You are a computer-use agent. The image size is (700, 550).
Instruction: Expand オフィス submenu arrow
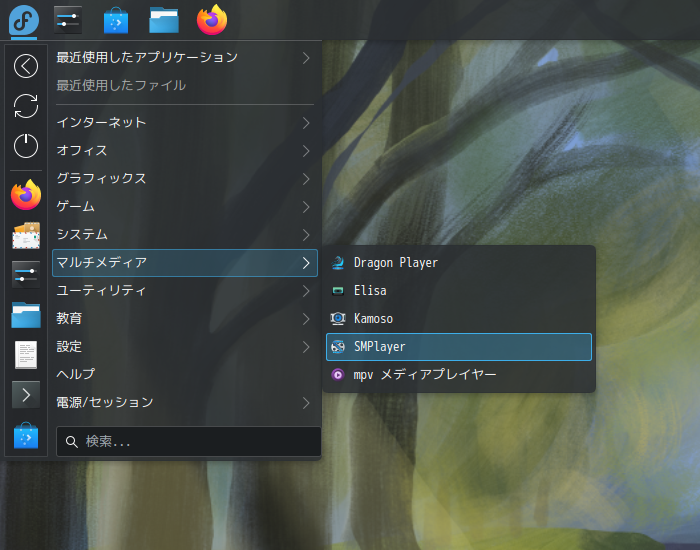306,151
